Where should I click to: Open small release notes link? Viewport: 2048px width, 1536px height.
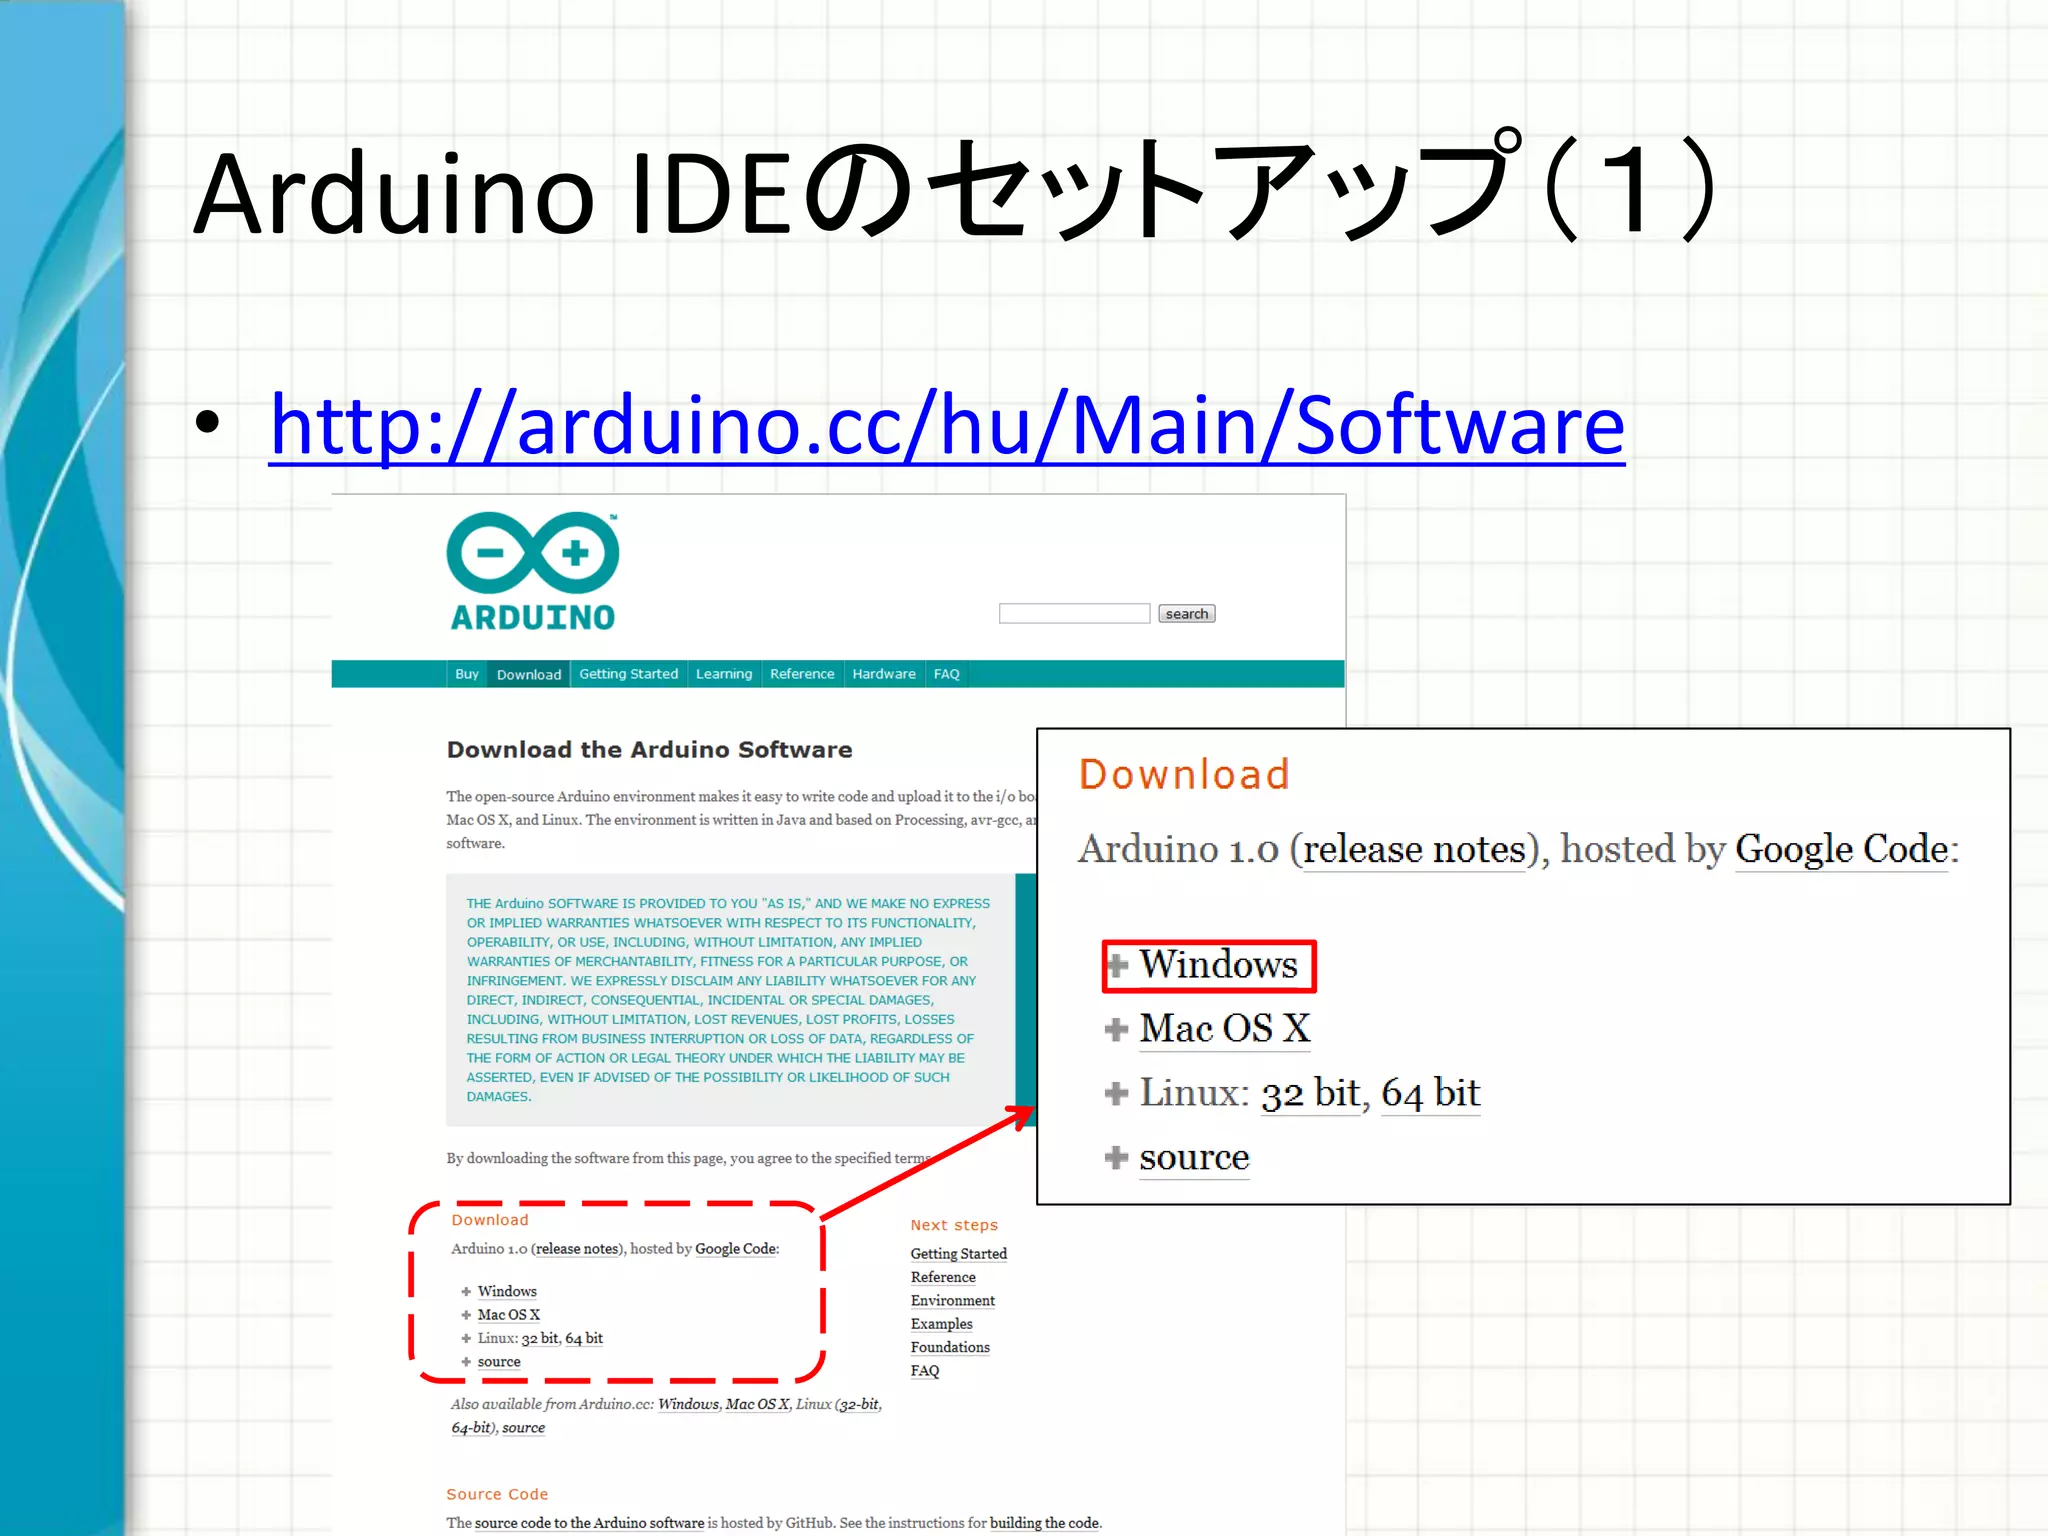pyautogui.click(x=577, y=1249)
